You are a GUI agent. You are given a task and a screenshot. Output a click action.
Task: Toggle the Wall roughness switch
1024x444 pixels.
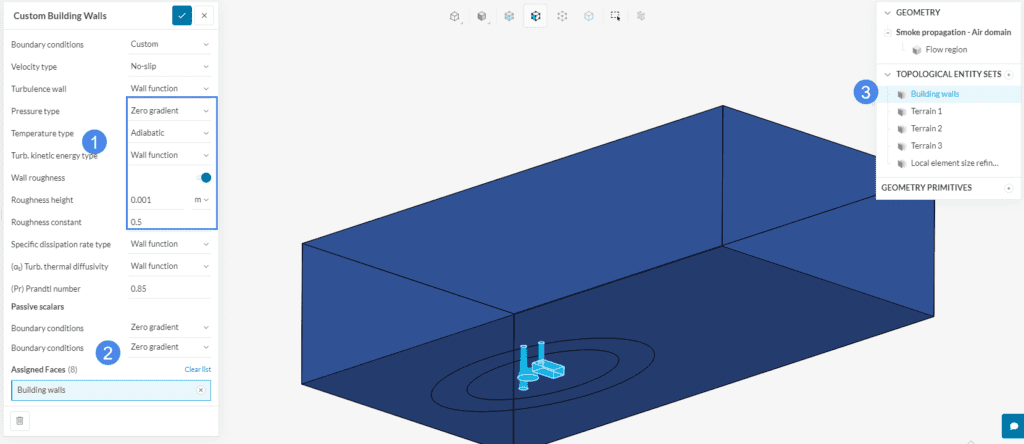(x=204, y=178)
